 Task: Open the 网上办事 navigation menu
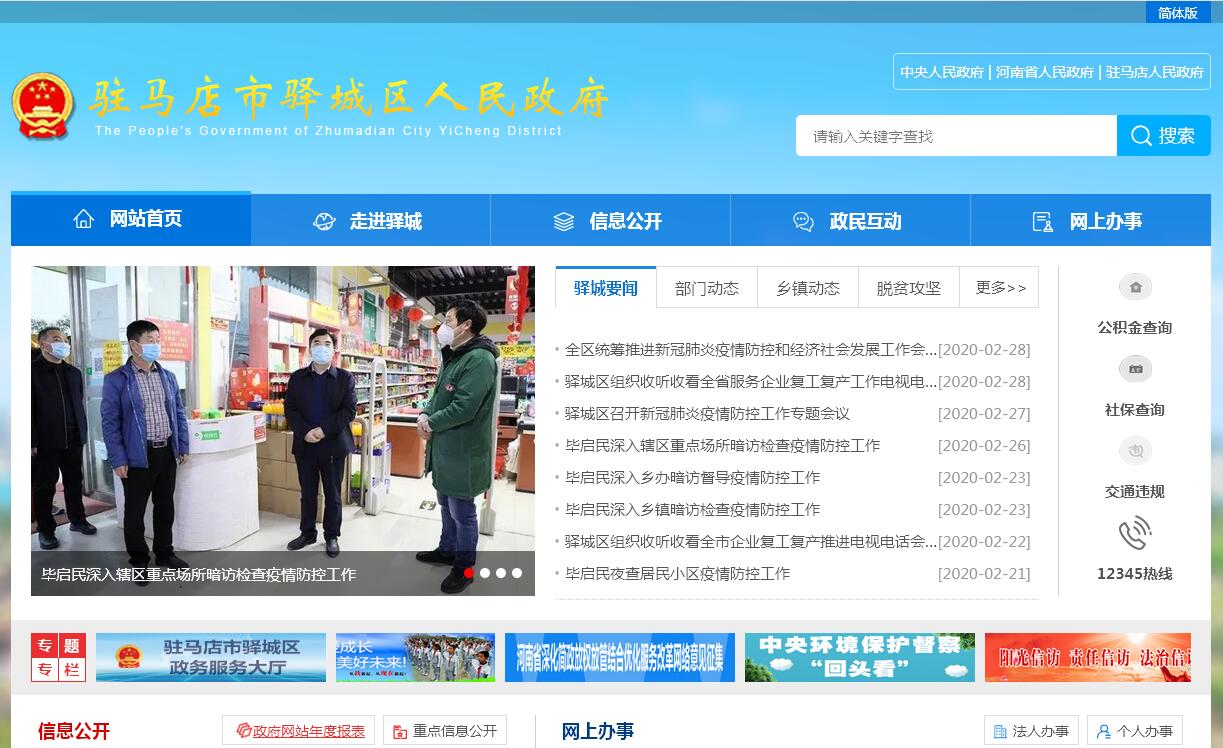coord(1090,221)
